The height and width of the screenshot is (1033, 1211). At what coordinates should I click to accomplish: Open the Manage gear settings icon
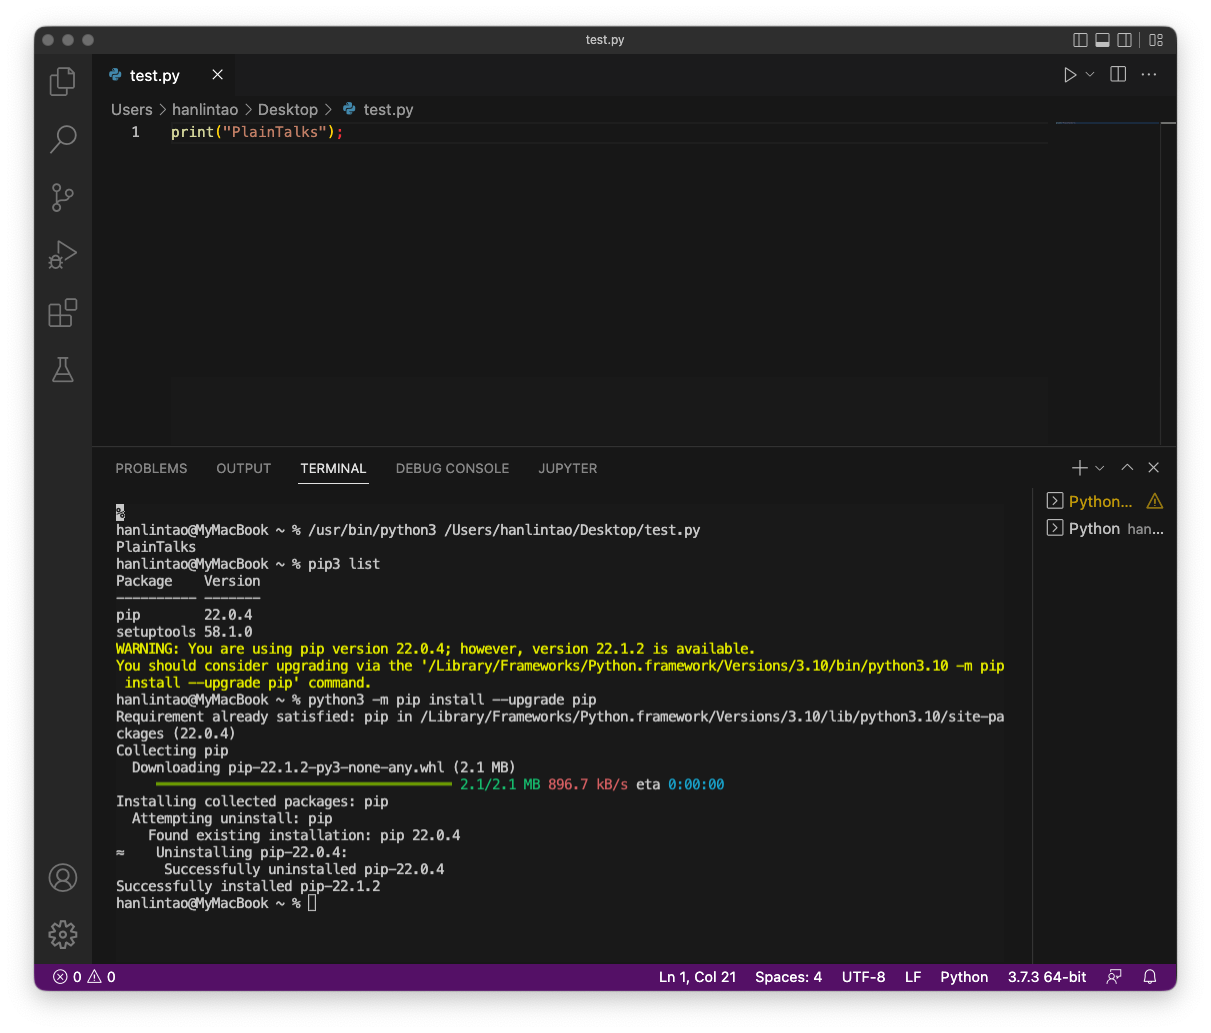click(x=63, y=935)
